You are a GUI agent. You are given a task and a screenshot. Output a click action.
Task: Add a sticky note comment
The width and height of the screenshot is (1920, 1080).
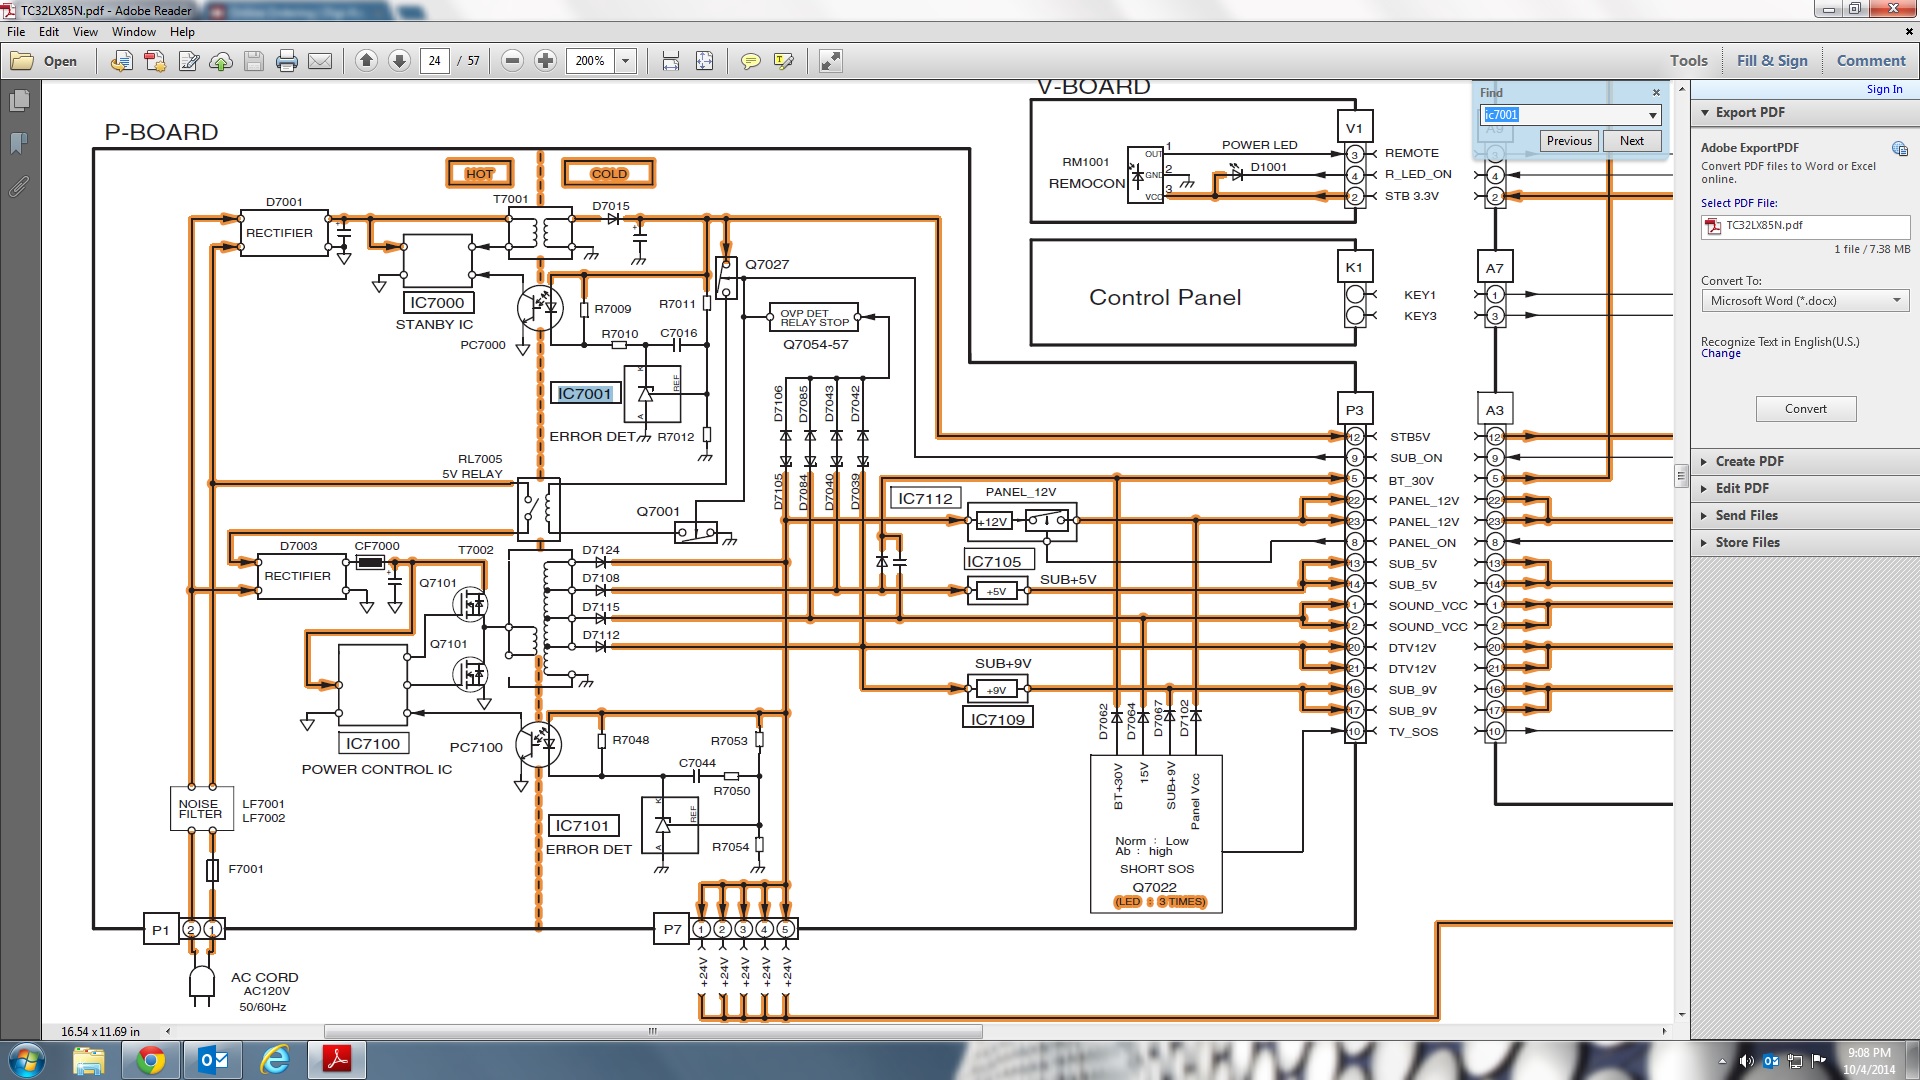tap(750, 61)
